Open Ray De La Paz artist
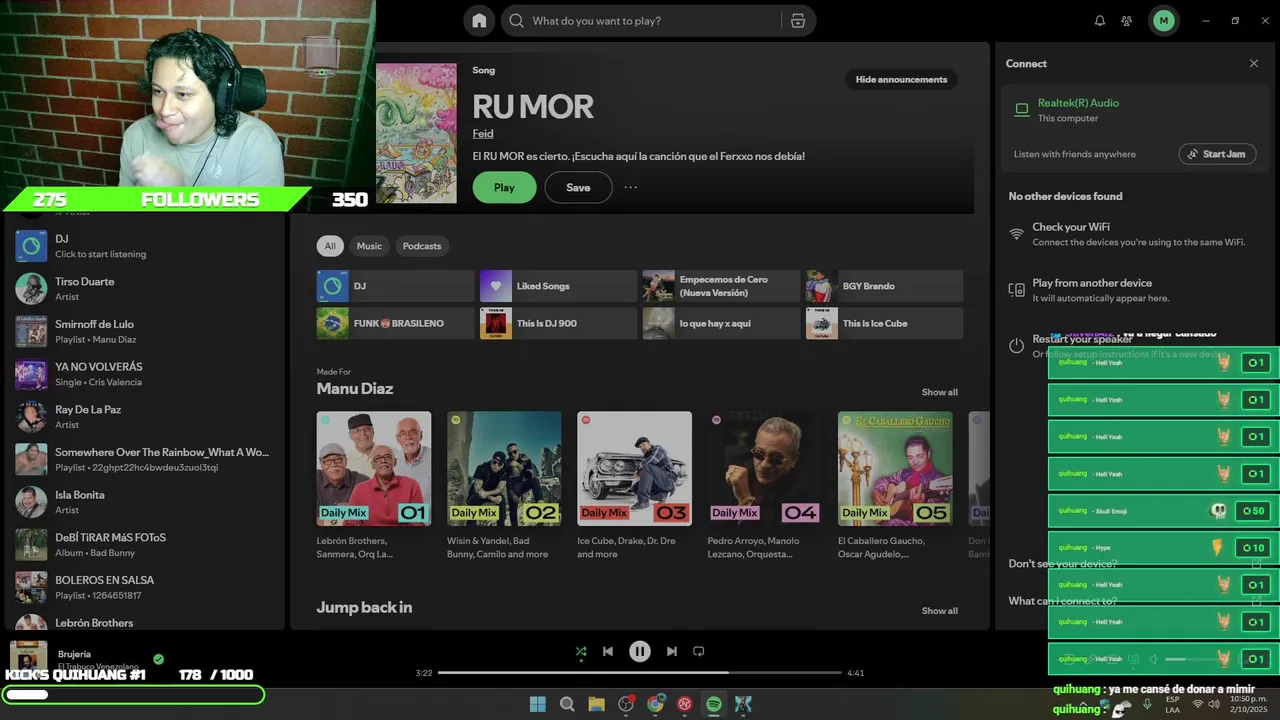 [x=145, y=416]
